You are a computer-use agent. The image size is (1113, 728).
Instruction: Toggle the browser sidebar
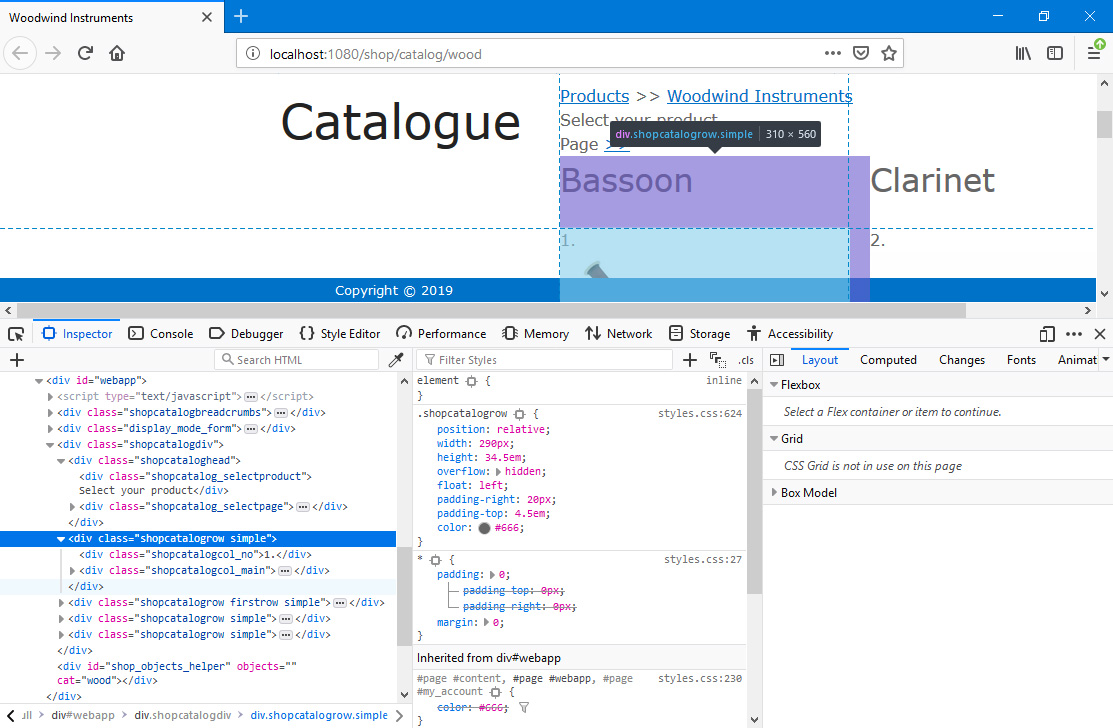[x=1056, y=53]
